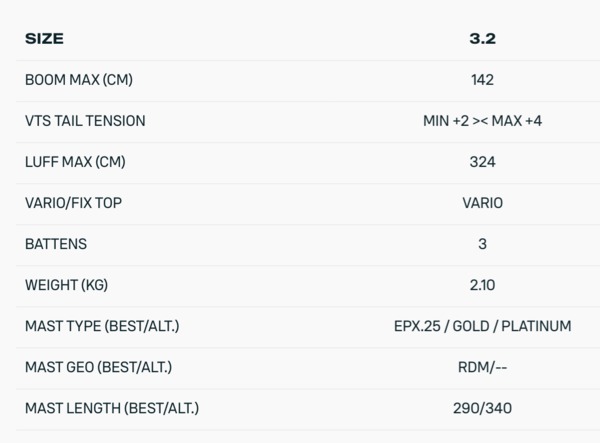
Task: Select the BOOM MAX (CM) row label
Action: [75, 80]
